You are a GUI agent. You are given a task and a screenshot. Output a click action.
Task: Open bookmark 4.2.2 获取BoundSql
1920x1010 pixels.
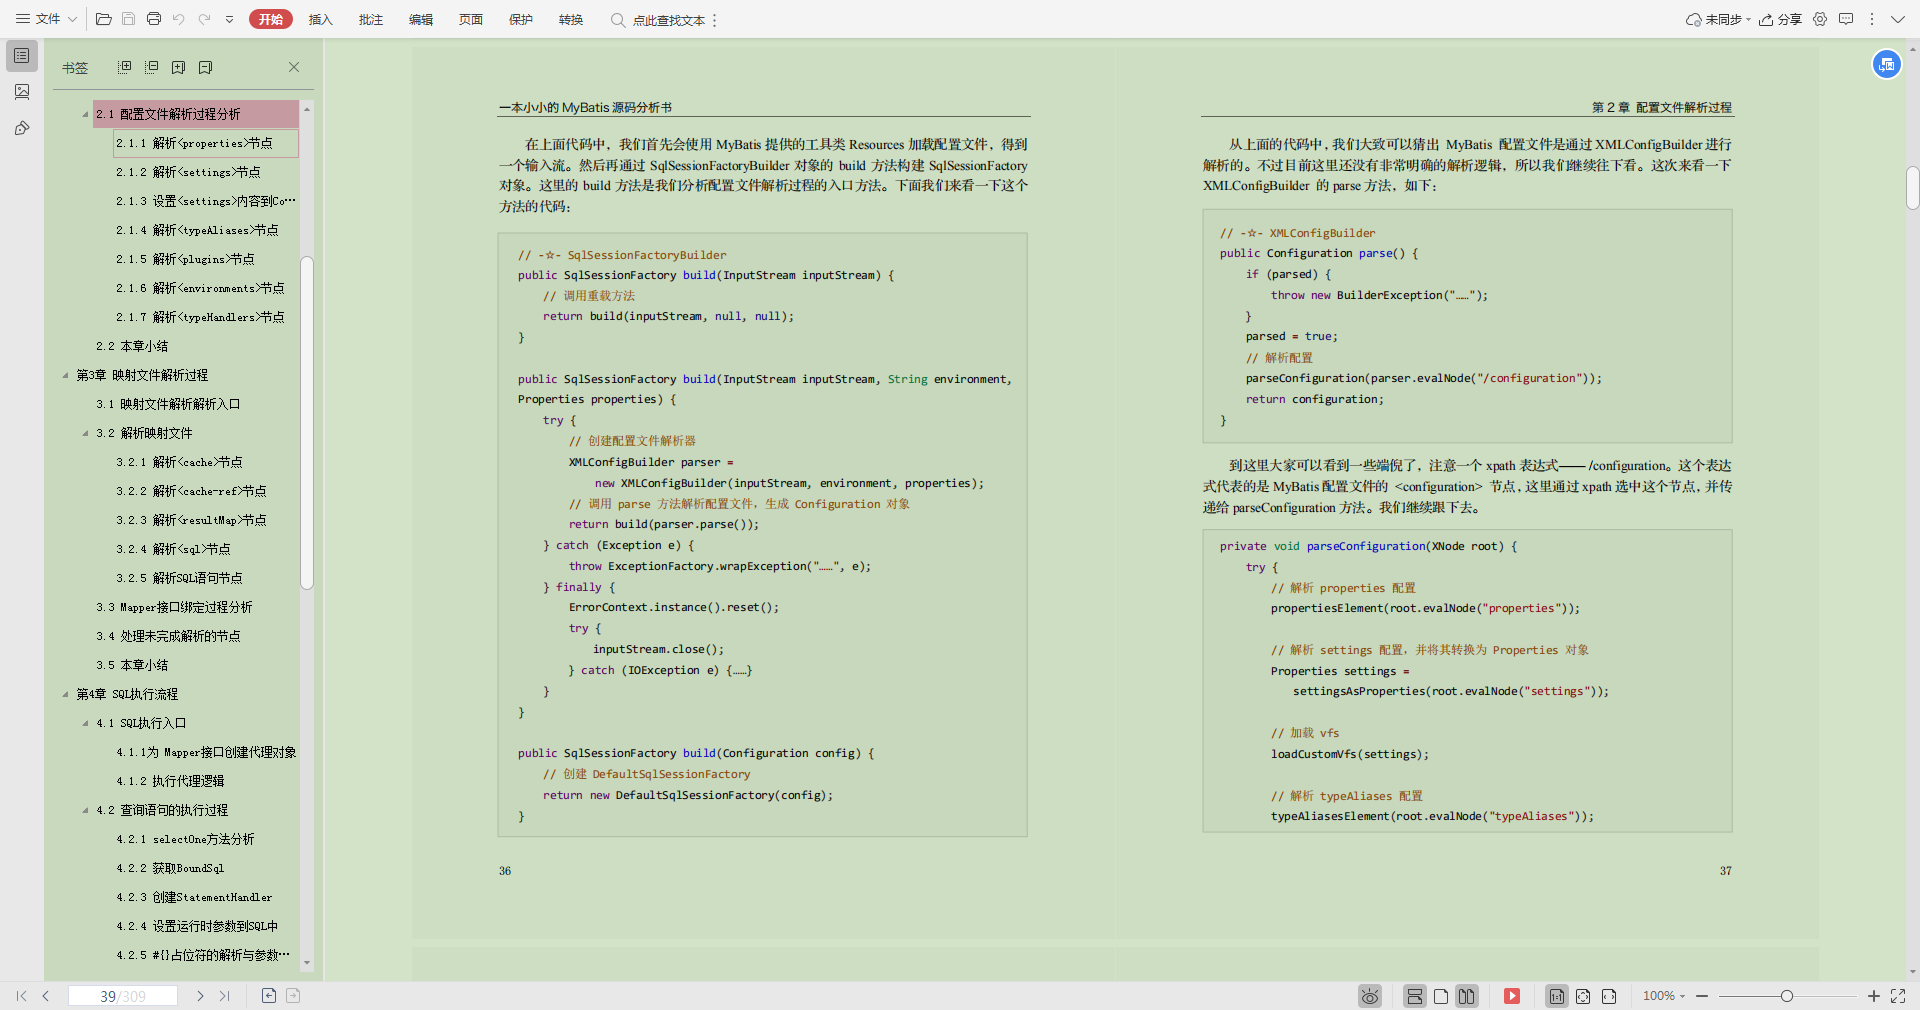[170, 868]
